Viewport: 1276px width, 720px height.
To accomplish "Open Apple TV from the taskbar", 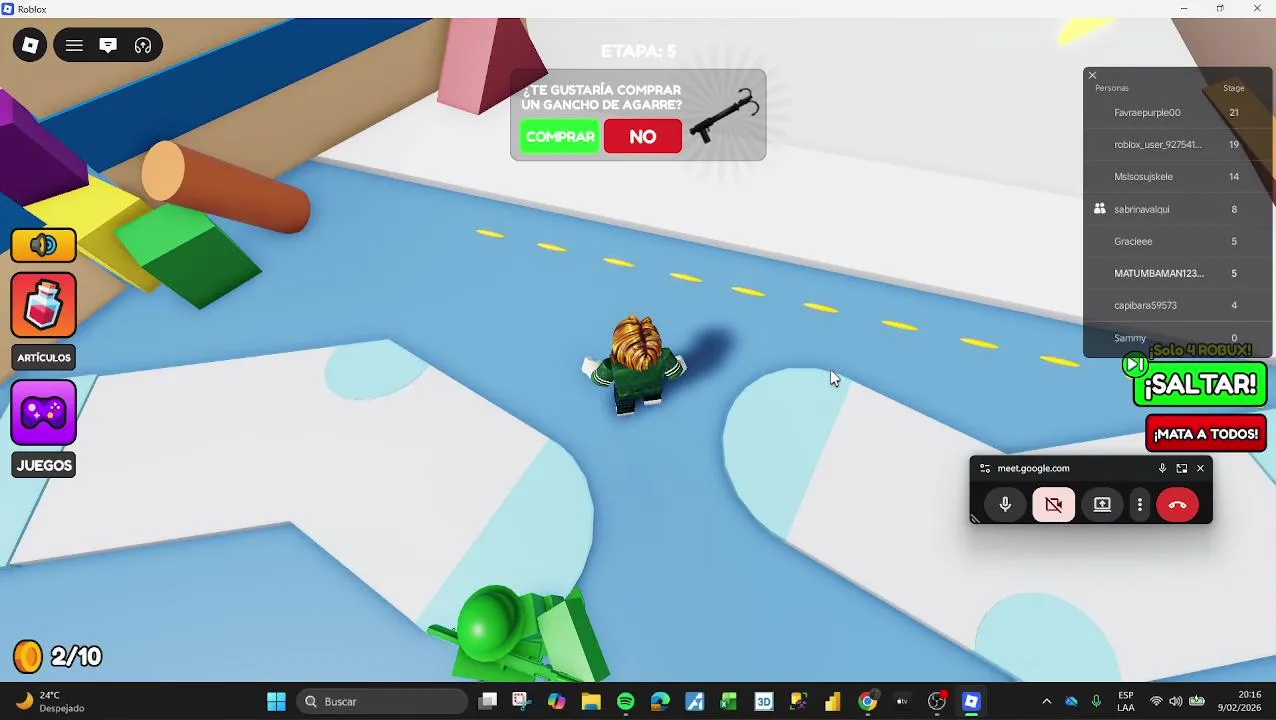I will [x=902, y=701].
